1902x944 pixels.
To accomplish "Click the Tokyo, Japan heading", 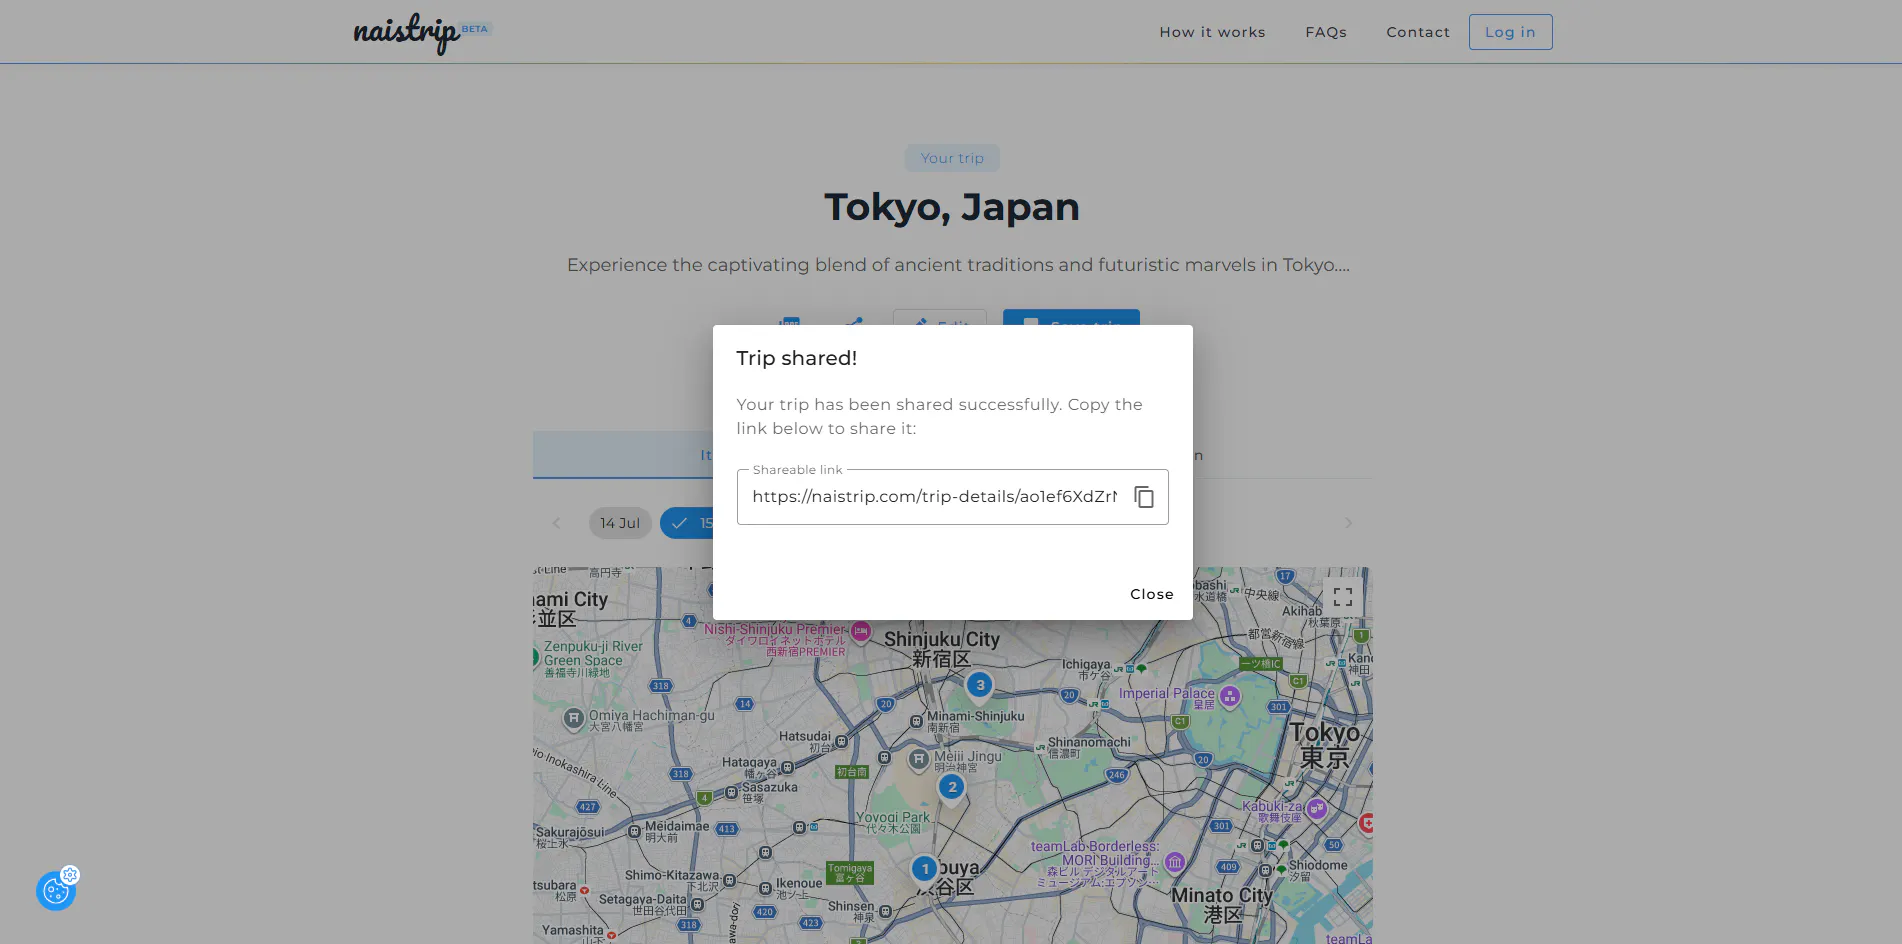I will (x=952, y=207).
